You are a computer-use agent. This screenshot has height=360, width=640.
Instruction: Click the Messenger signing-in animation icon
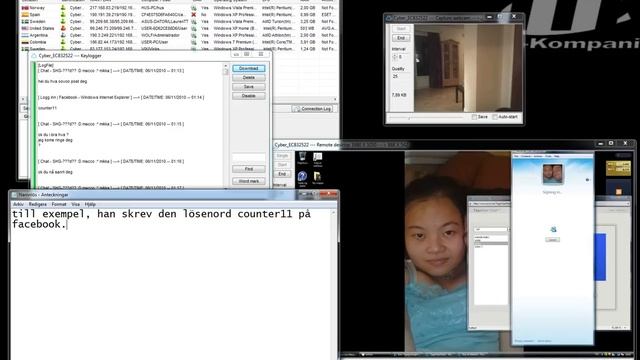tap(553, 229)
